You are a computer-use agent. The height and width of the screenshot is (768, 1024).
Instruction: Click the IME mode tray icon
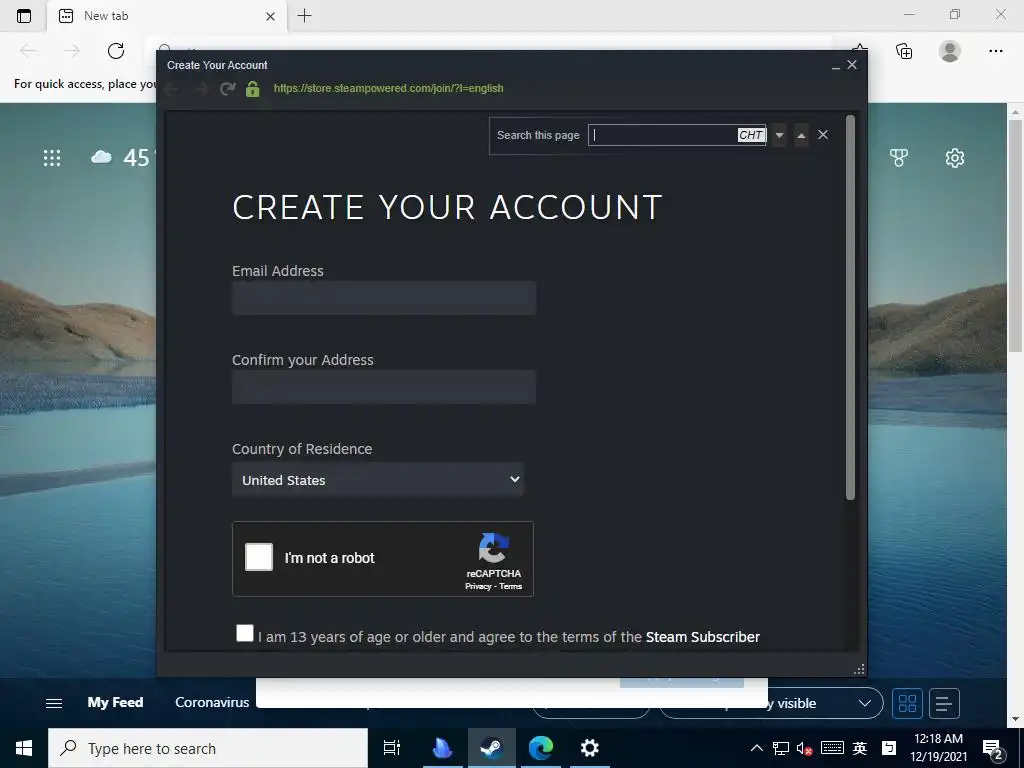tap(889, 748)
